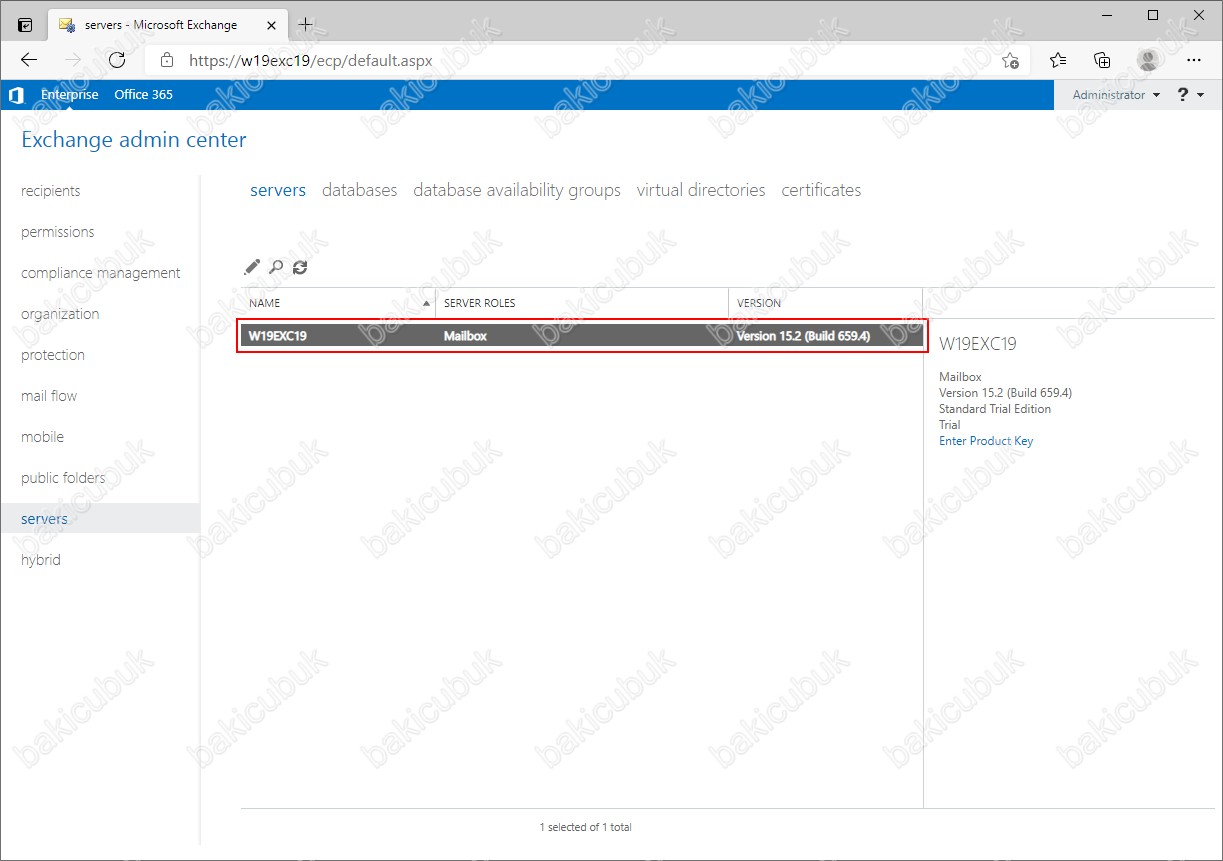Viewport: 1223px width, 861px height.
Task: Open the certificates tab
Action: (821, 190)
